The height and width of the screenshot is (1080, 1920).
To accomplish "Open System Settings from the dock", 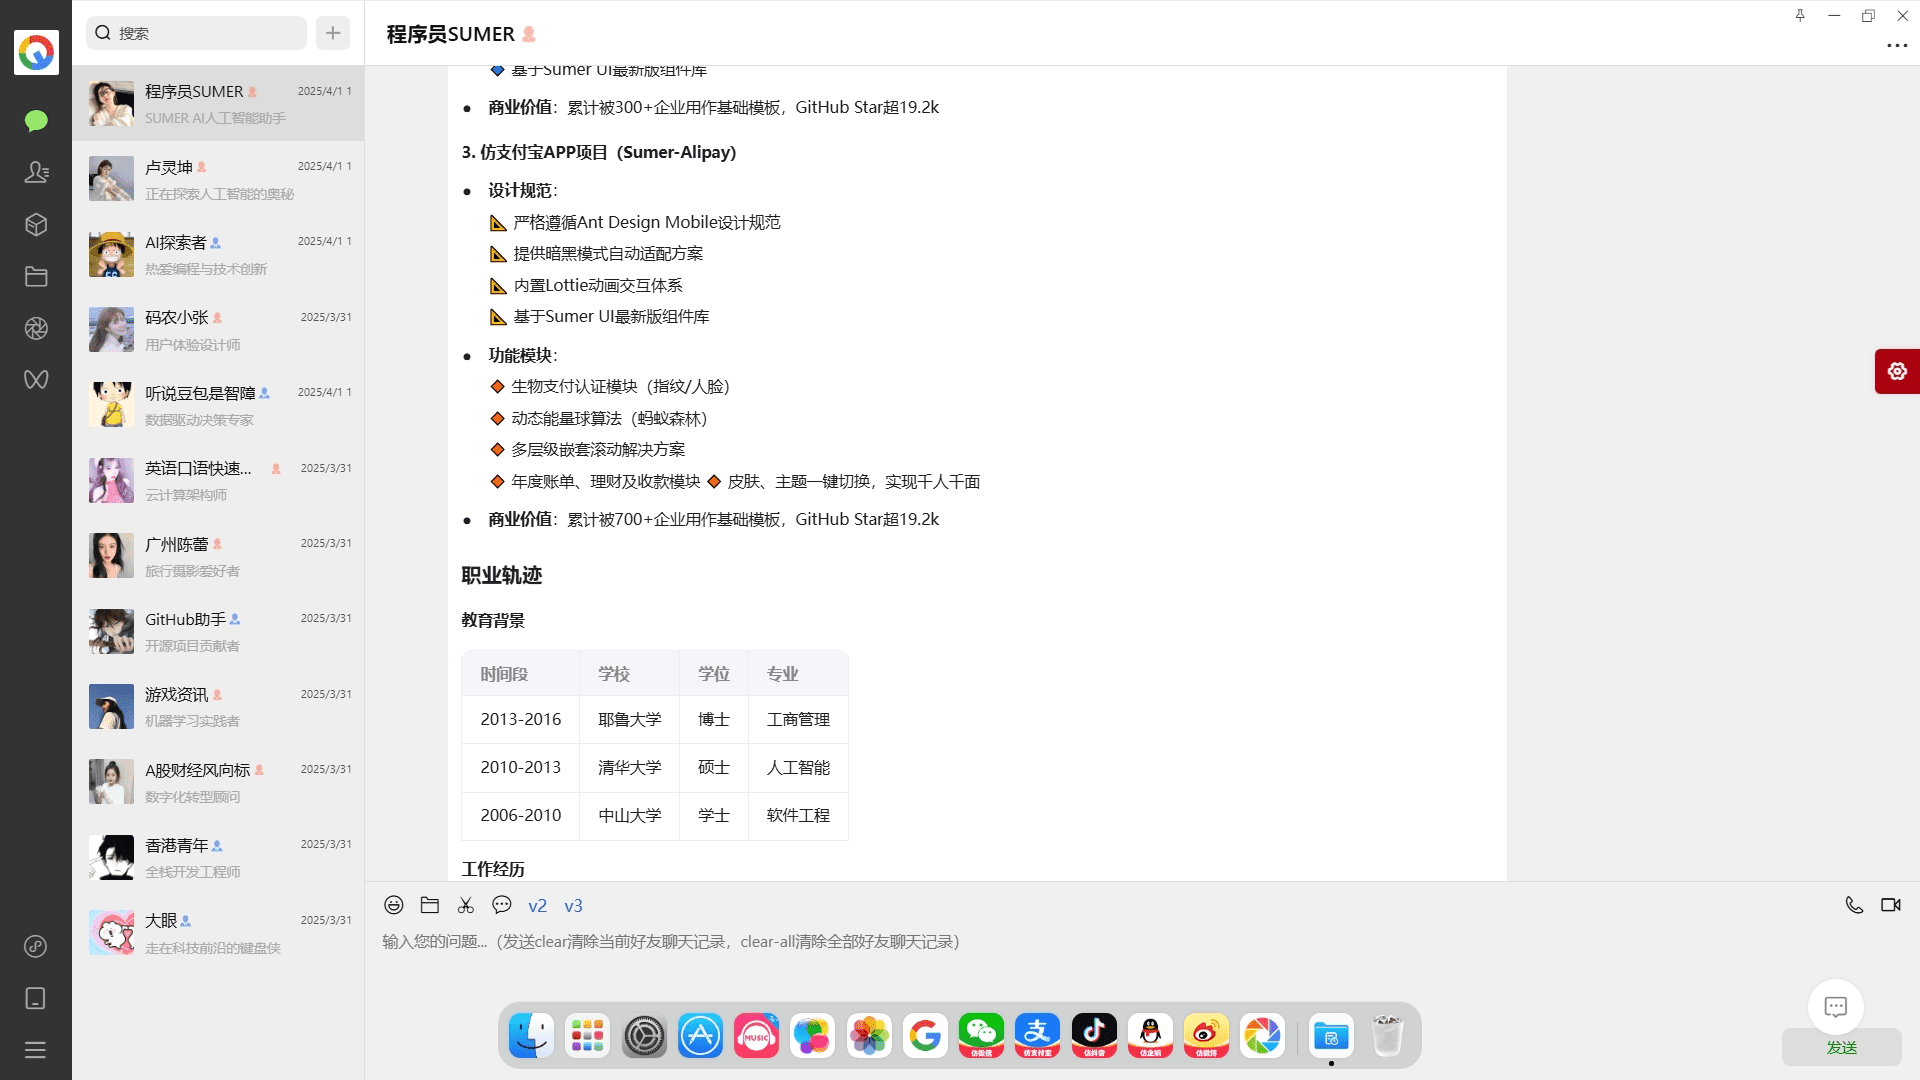I will pos(644,1036).
